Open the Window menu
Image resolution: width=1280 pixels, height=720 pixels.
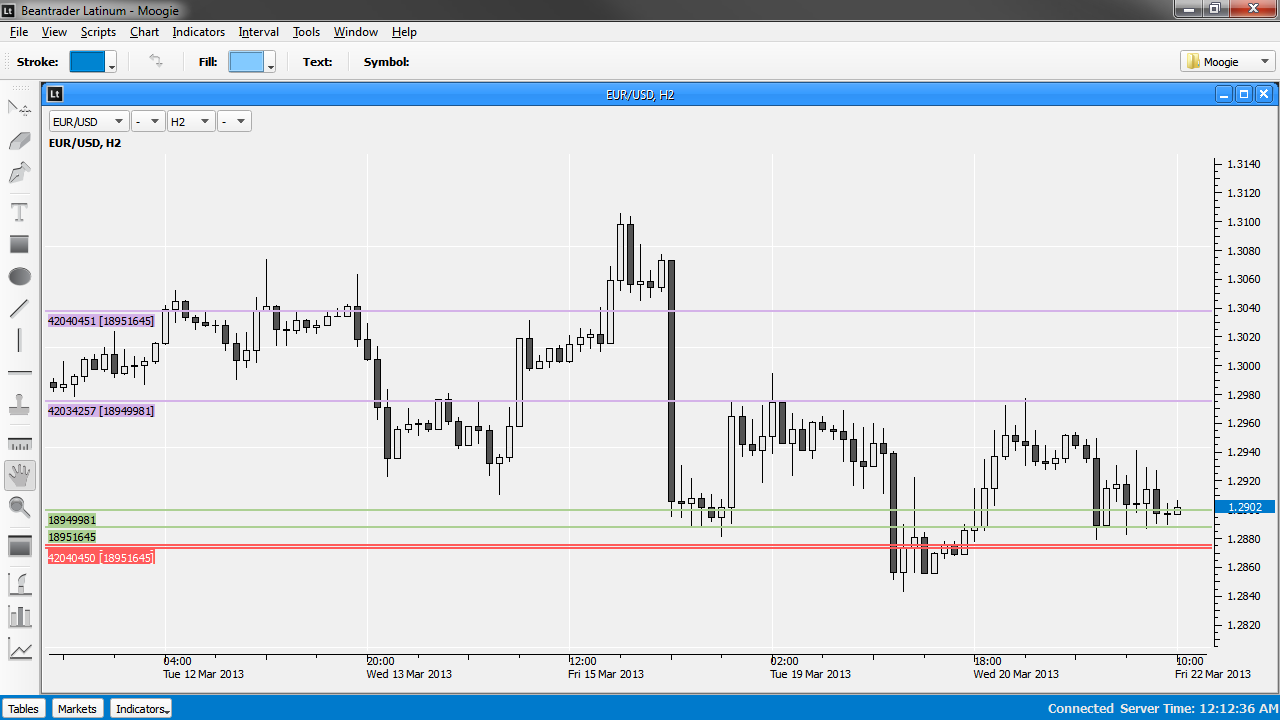pyautogui.click(x=356, y=32)
